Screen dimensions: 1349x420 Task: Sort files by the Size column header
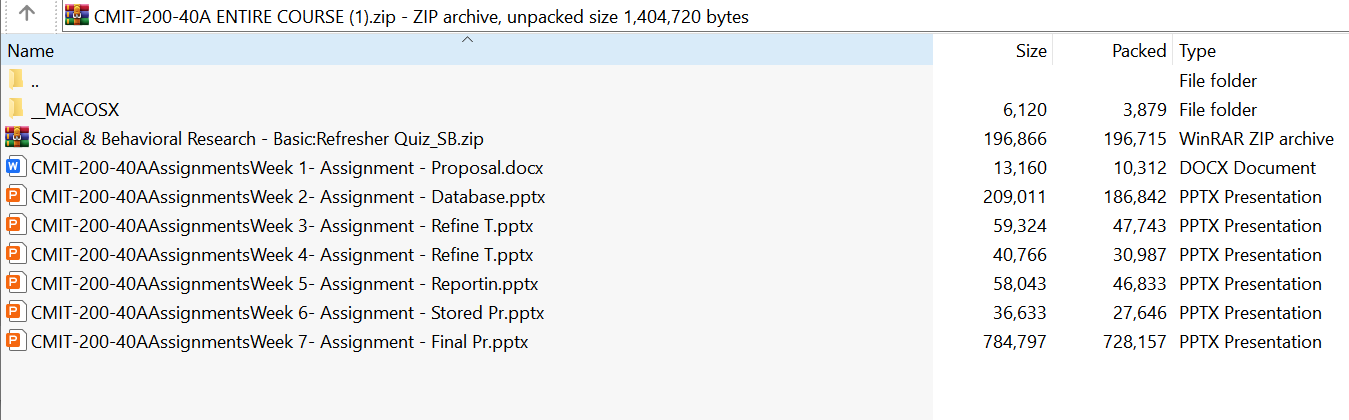pos(1030,51)
